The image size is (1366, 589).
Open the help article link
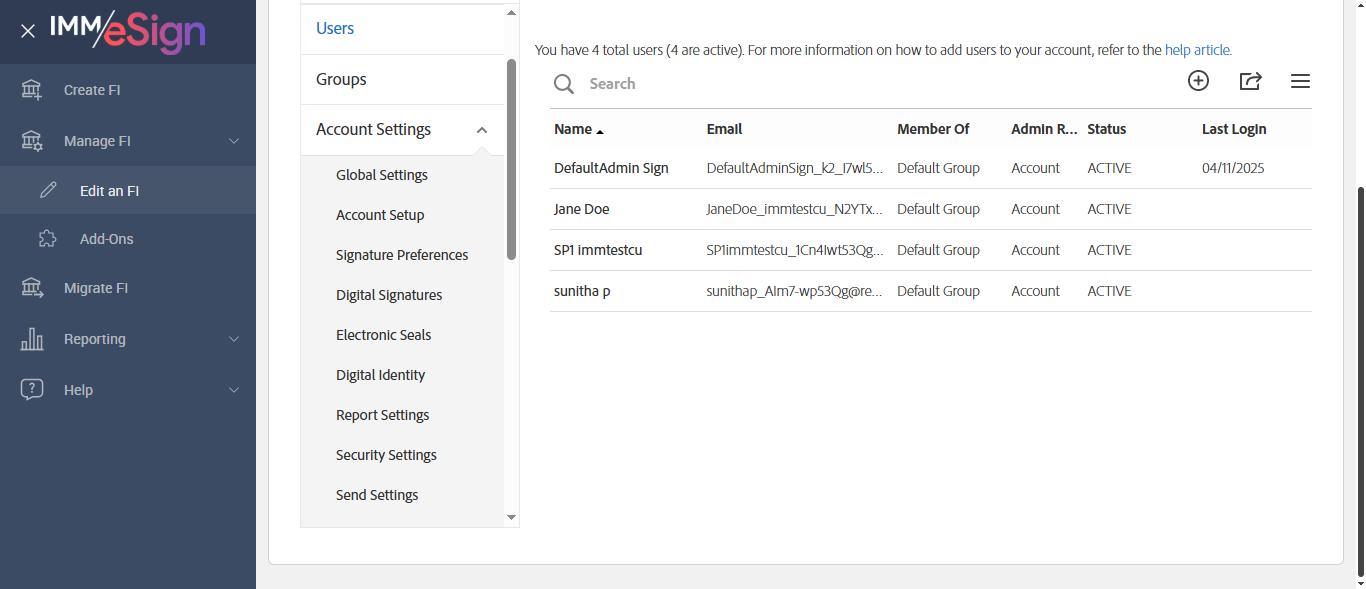click(1198, 50)
